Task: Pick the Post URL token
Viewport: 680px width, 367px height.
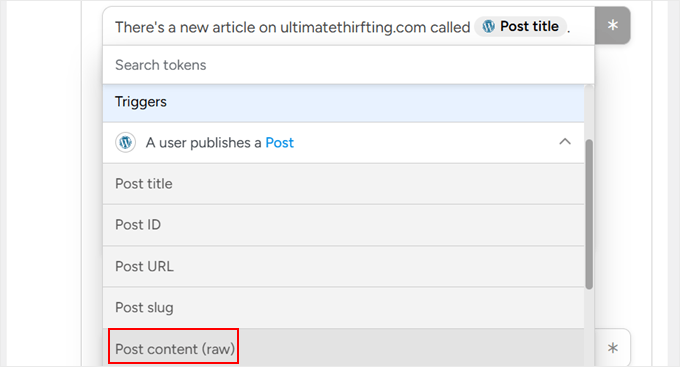Action: [343, 266]
